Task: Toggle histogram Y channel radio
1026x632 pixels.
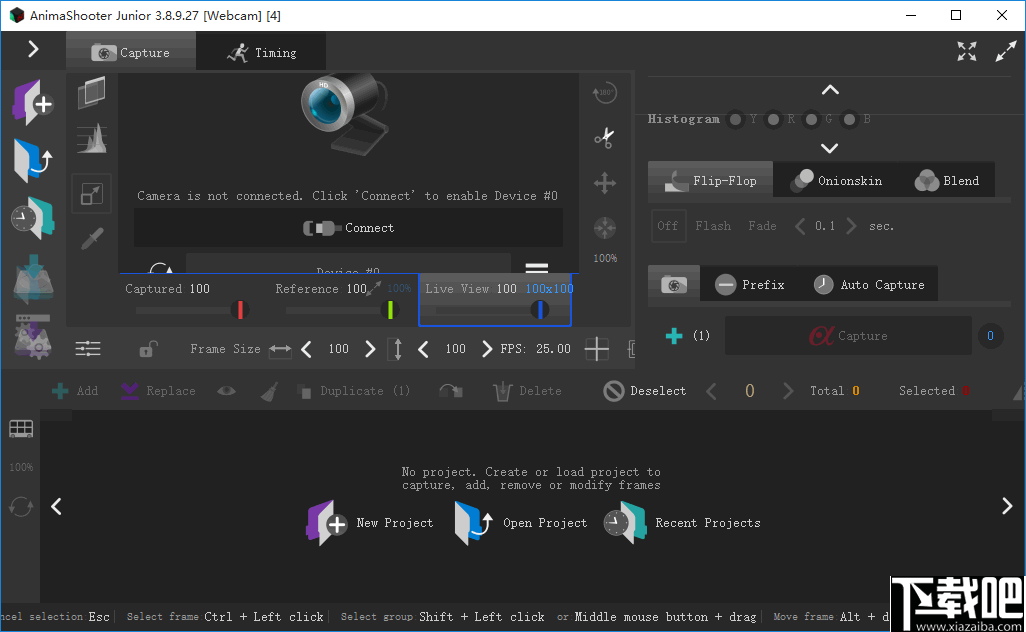Action: click(x=735, y=119)
